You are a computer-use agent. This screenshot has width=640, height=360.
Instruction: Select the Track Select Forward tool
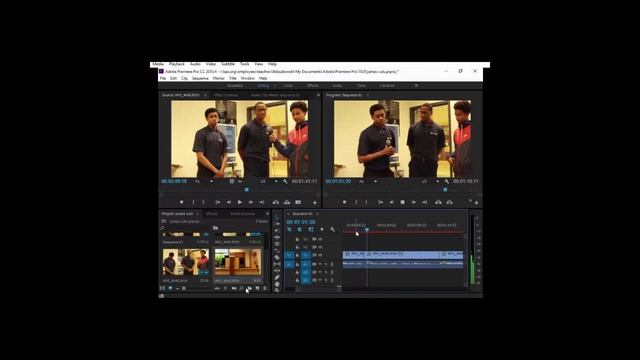[x=277, y=224]
